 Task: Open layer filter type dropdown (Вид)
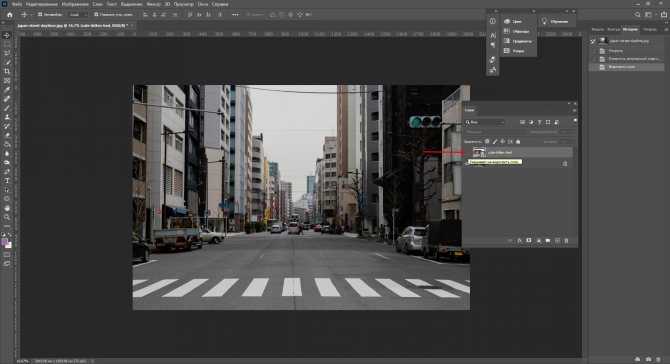[x=485, y=123]
